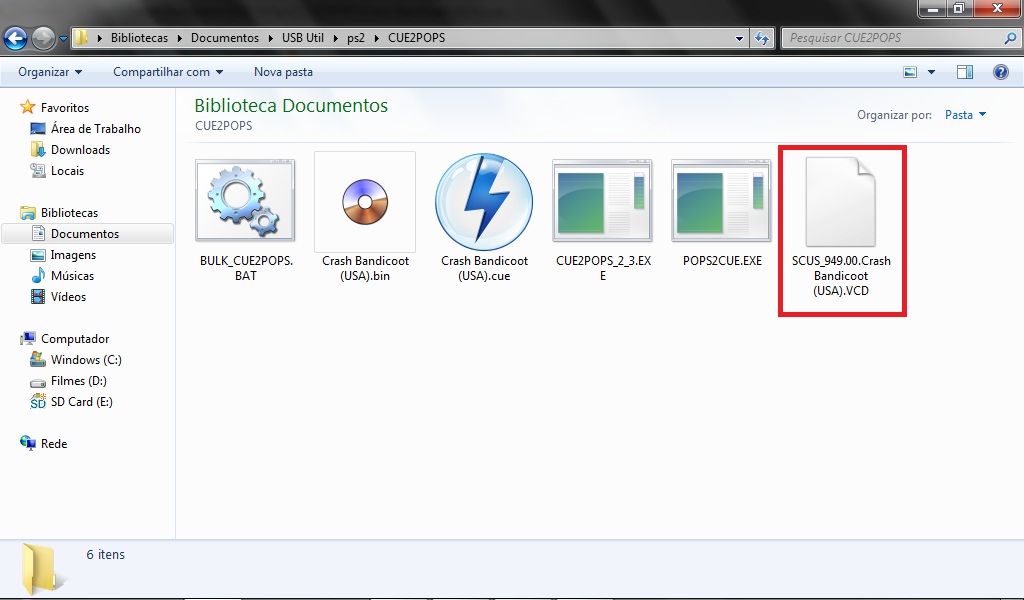Open the Pasta arrangement dropdown
This screenshot has width=1024, height=600.
point(965,115)
